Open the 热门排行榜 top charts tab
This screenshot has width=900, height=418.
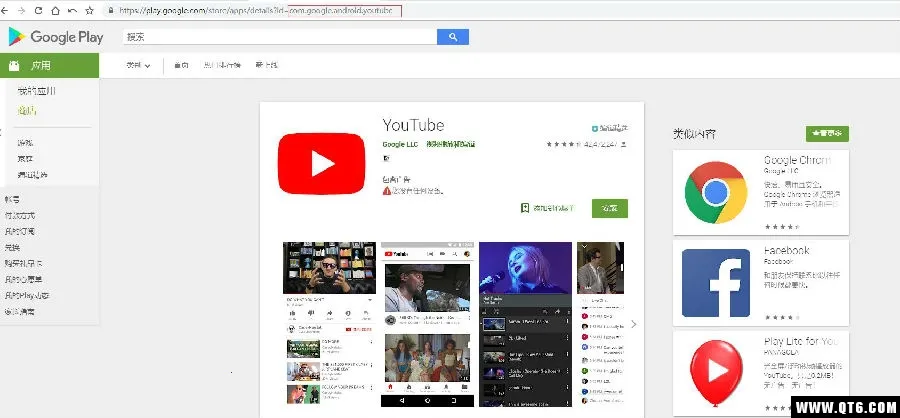pyautogui.click(x=222, y=65)
